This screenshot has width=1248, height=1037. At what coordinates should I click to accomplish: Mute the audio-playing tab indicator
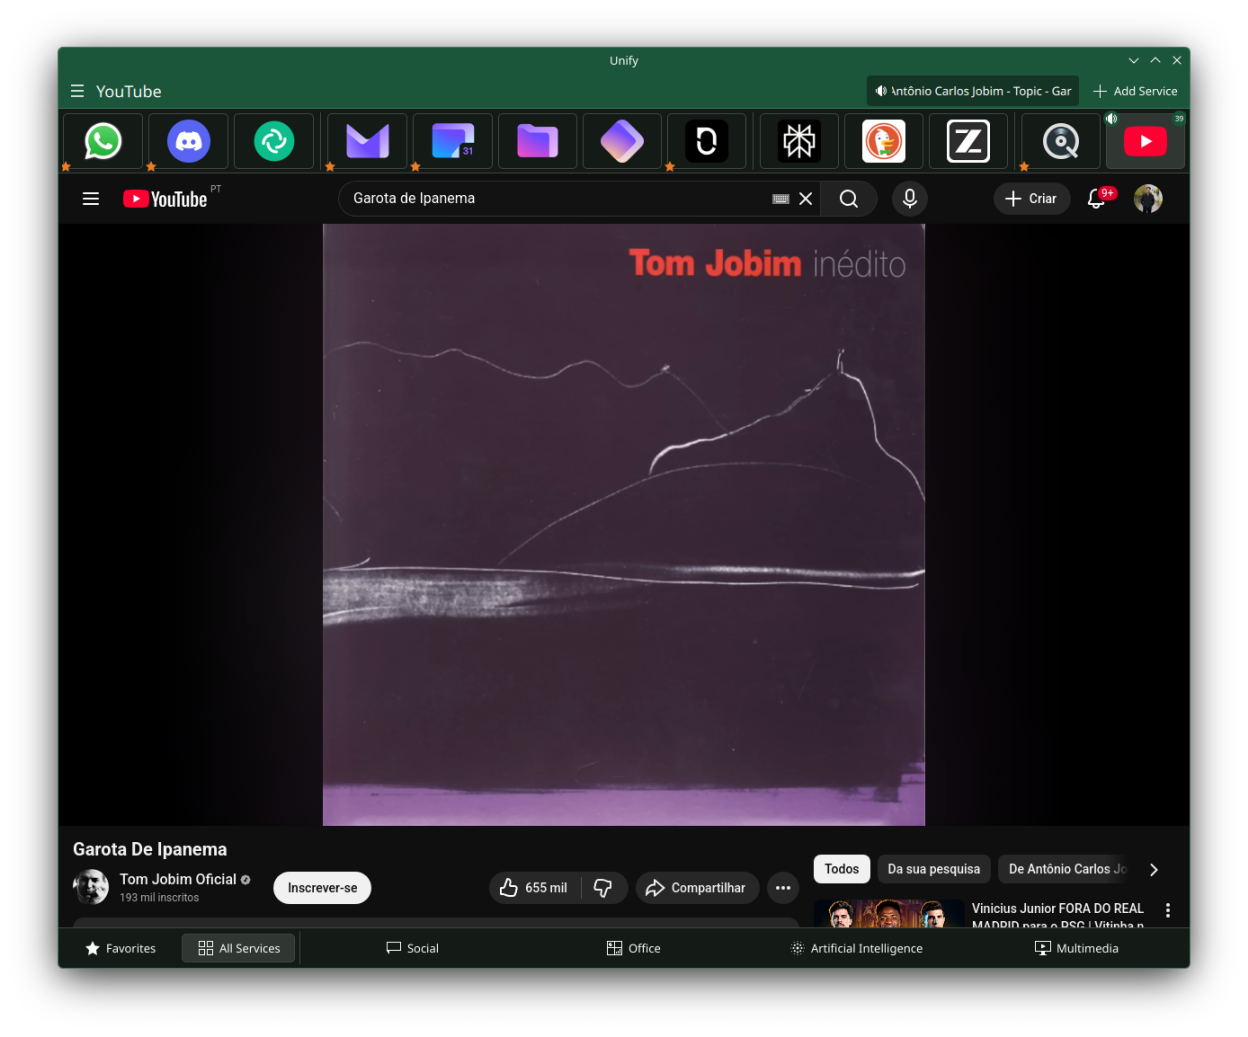click(x=881, y=91)
